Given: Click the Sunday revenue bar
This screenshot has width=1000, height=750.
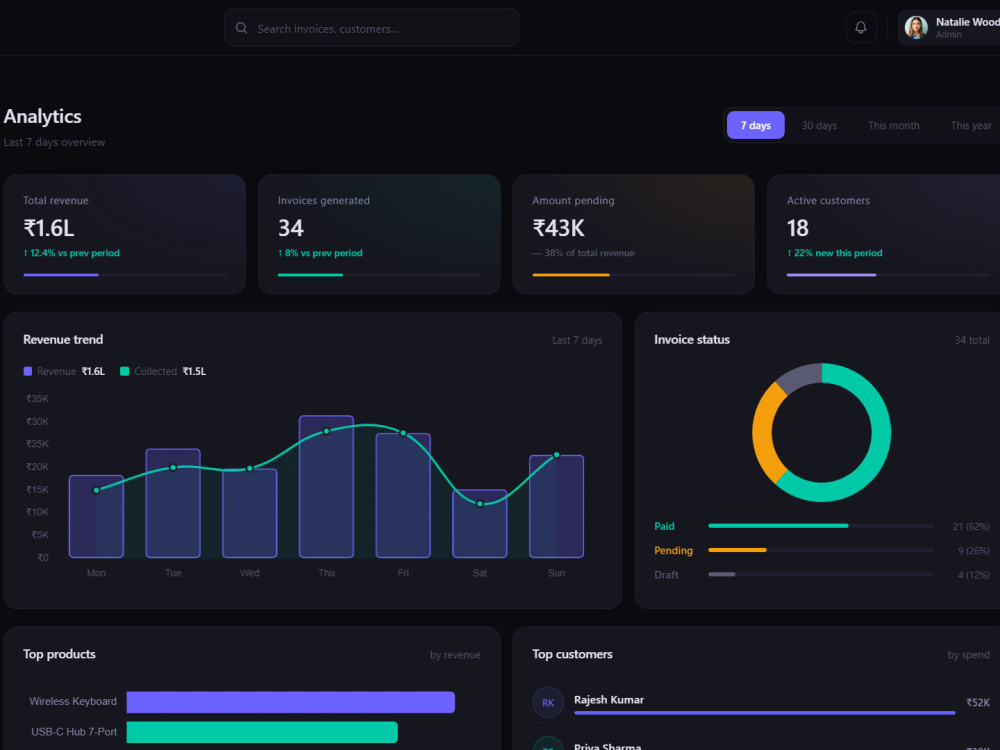Looking at the screenshot, I should click(x=556, y=506).
